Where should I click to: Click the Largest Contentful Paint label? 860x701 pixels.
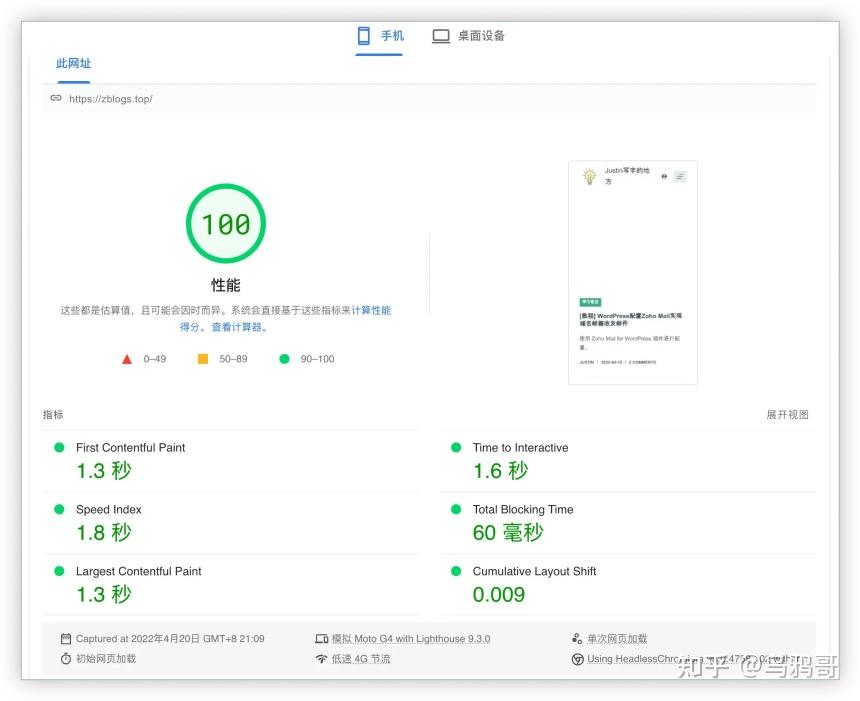[139, 572]
